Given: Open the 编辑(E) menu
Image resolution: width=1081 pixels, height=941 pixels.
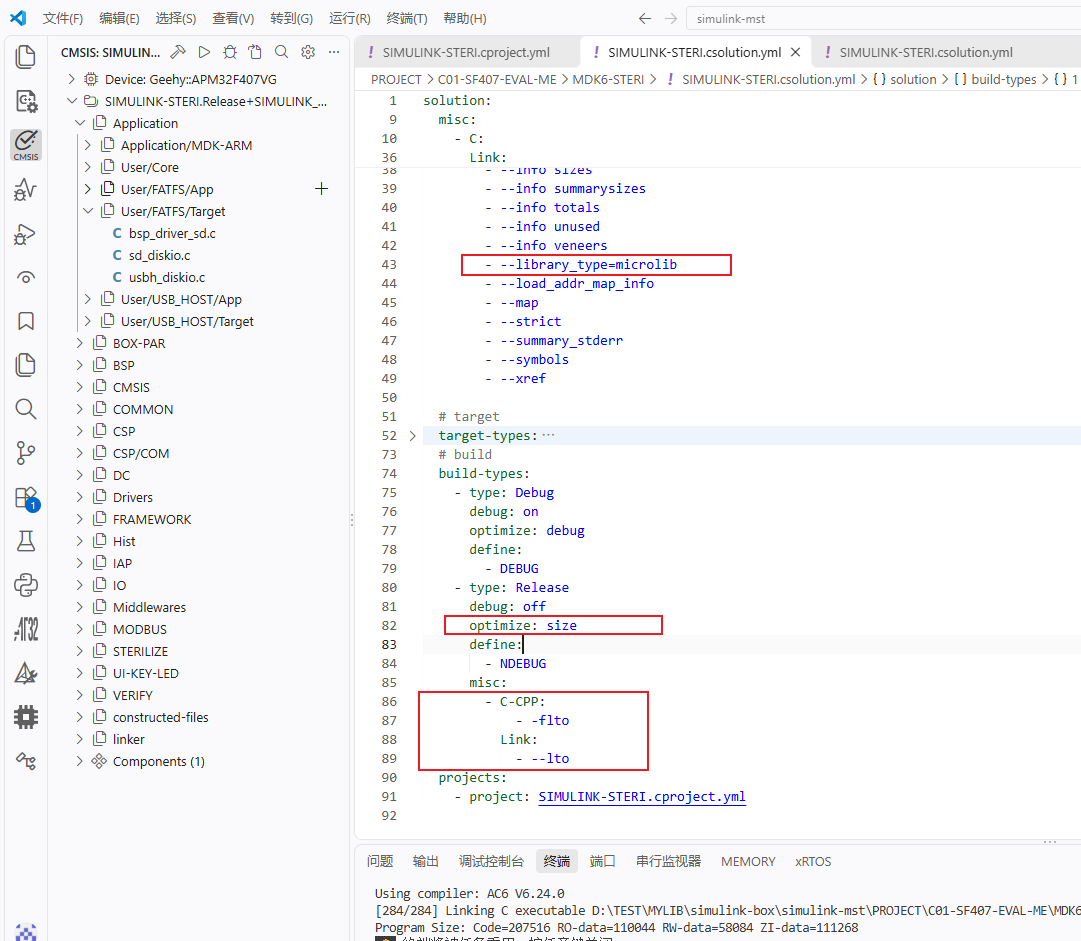Looking at the screenshot, I should pyautogui.click(x=119, y=19).
